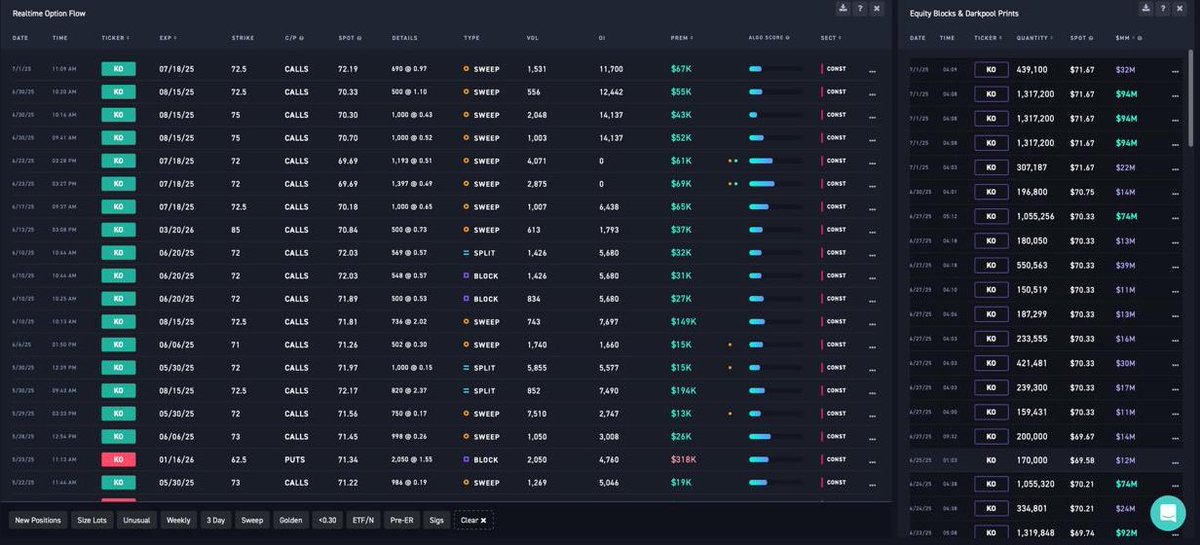Download Realtime Option Flow data
The width and height of the screenshot is (1200, 545).
click(843, 8)
